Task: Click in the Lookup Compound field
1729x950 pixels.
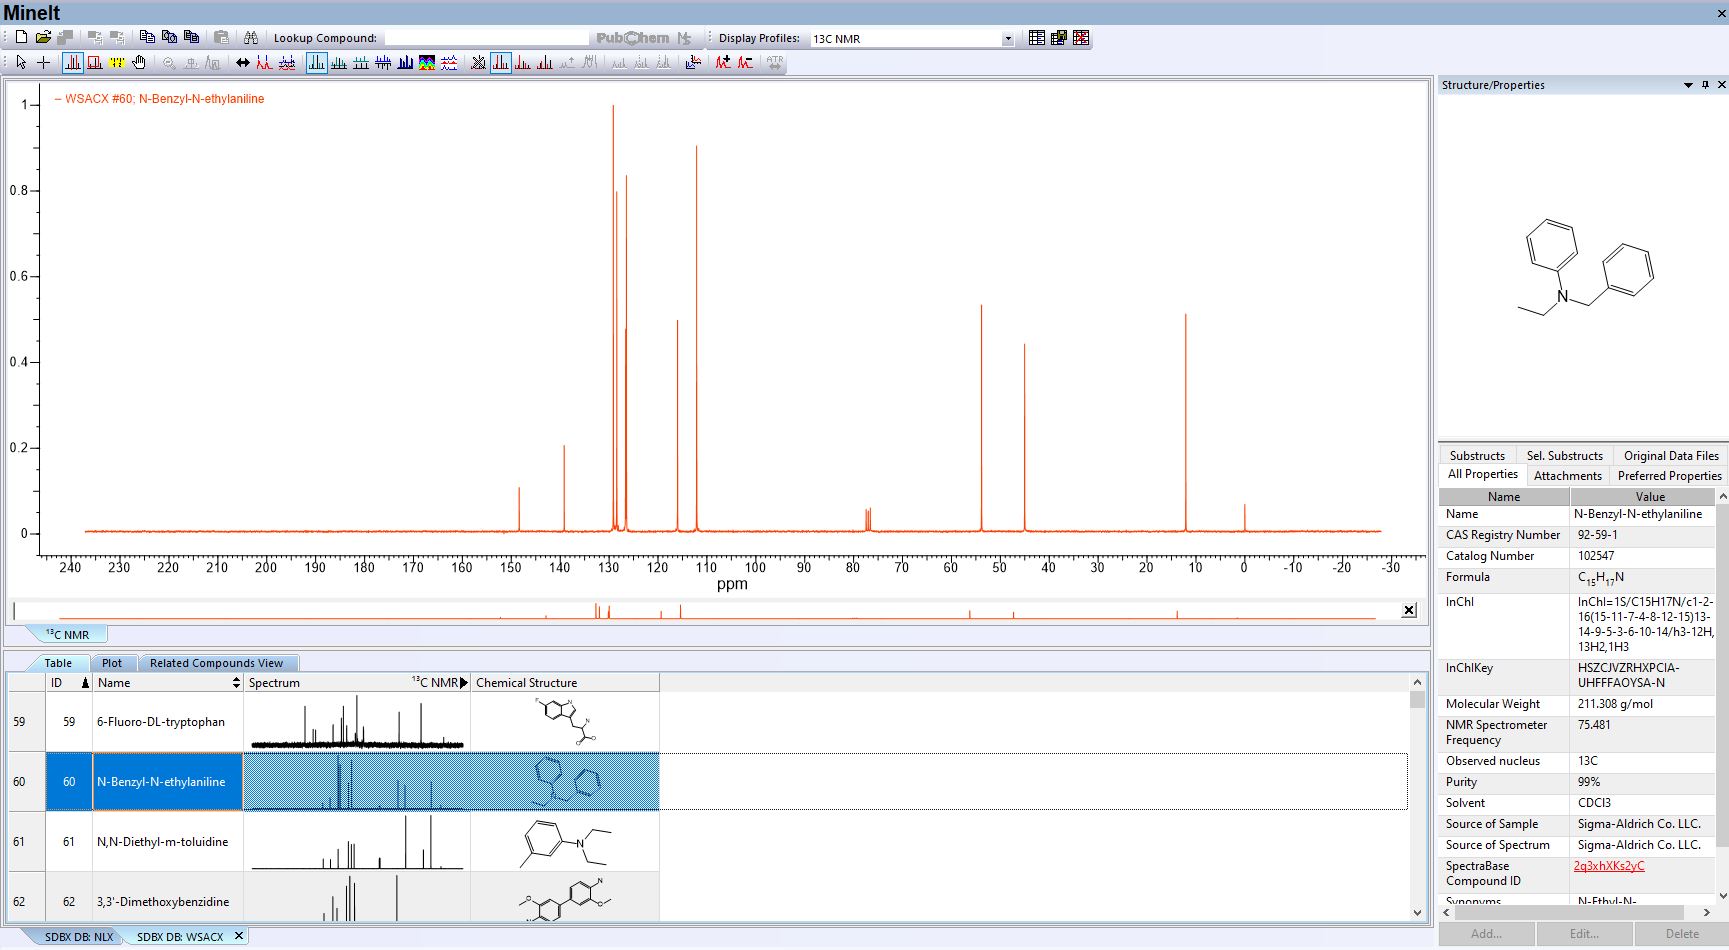Action: point(485,38)
